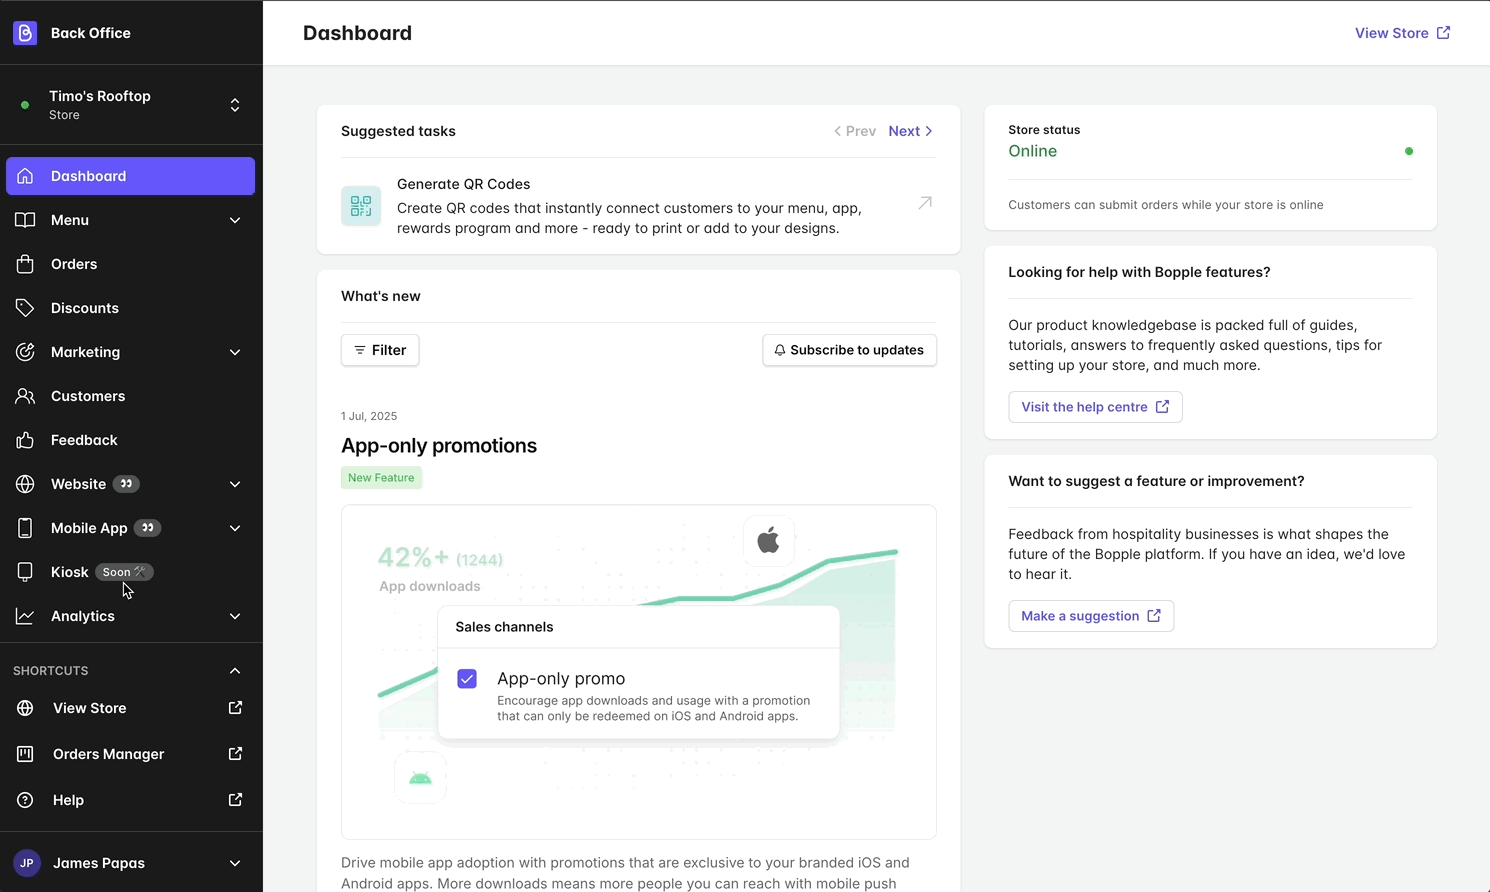Toggle the App-only promo checkbox
Viewport: 1490px width, 892px height.
point(467,679)
